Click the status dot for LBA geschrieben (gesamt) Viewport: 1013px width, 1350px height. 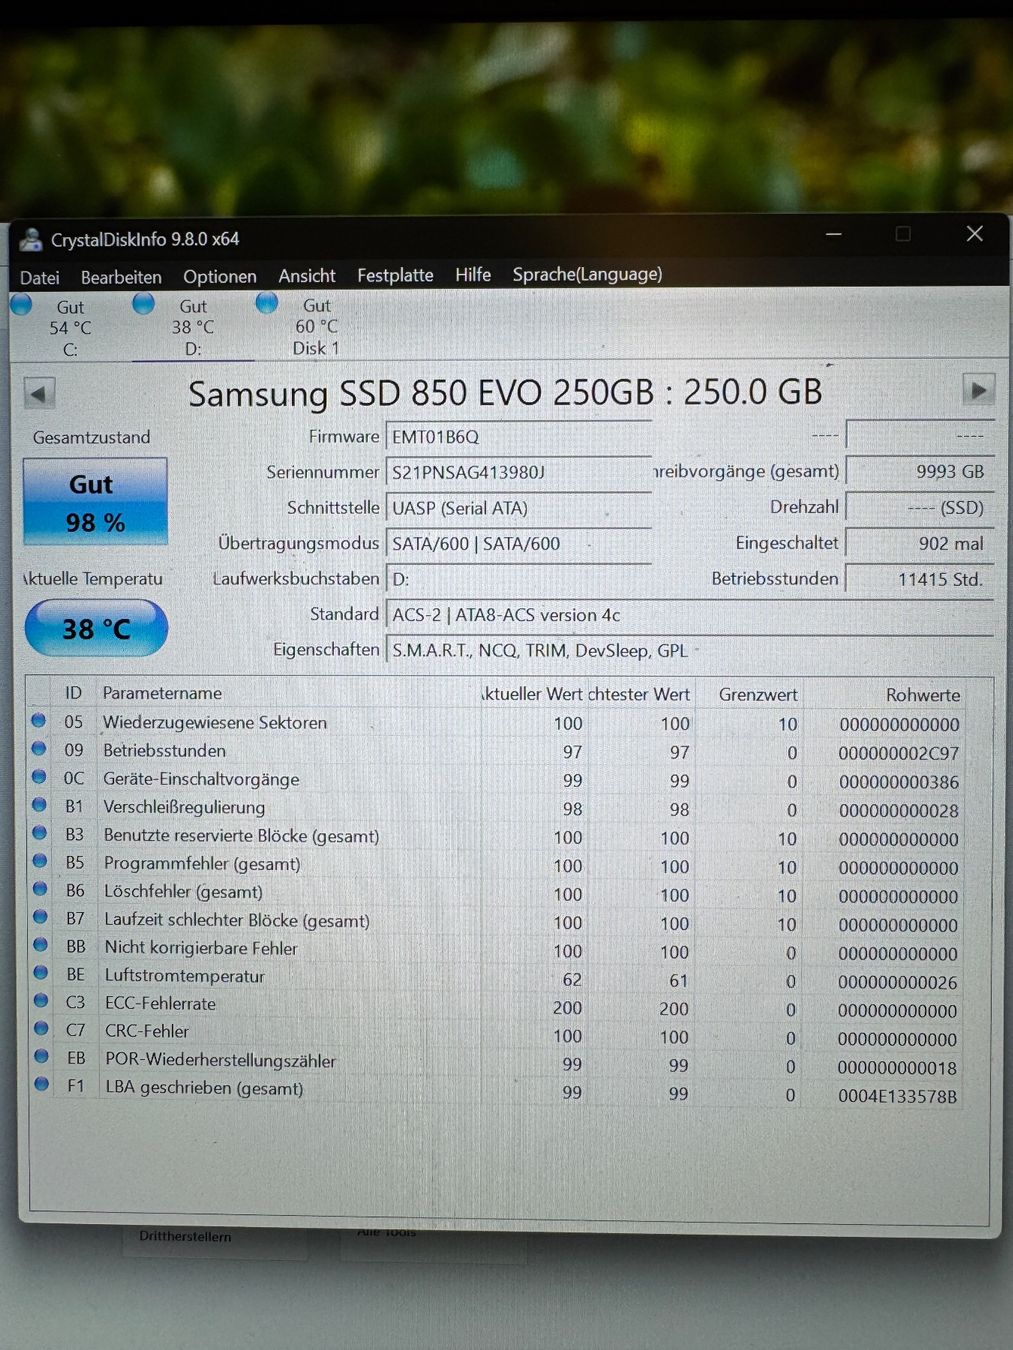pyautogui.click(x=42, y=1083)
